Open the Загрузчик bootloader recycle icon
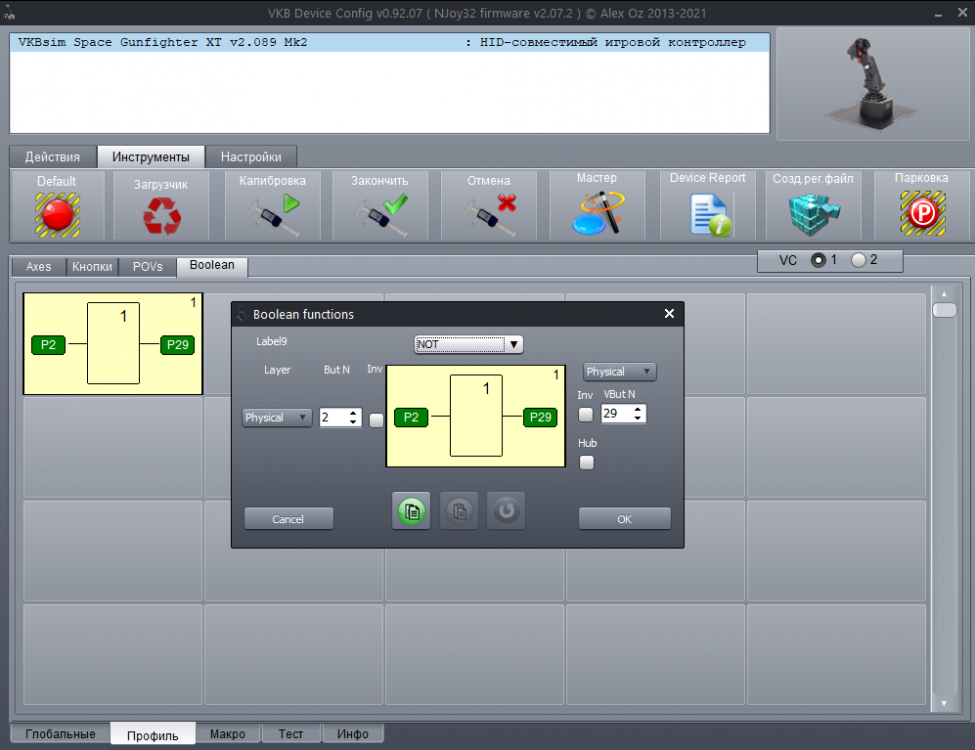The width and height of the screenshot is (975, 750). click(162, 216)
